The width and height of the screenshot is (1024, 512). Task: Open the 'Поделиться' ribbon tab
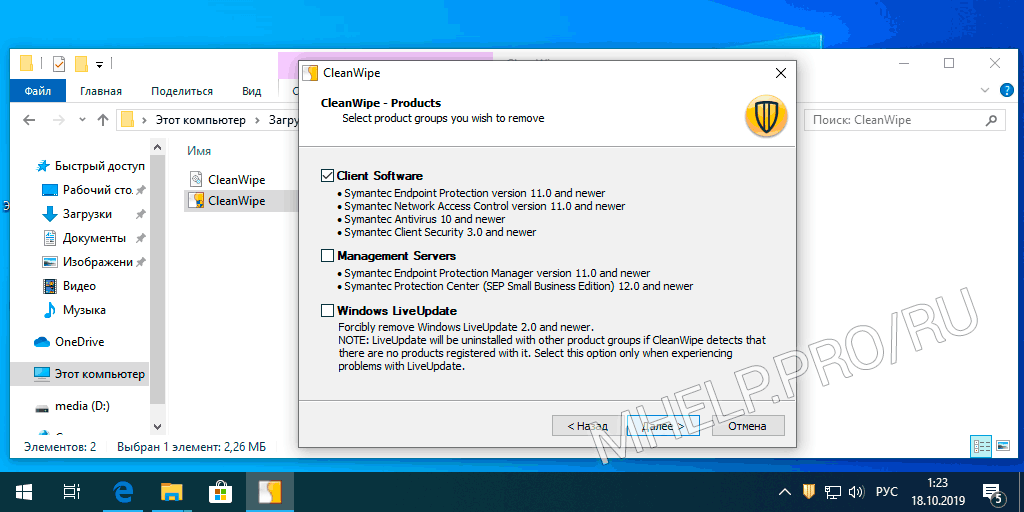coord(182,91)
